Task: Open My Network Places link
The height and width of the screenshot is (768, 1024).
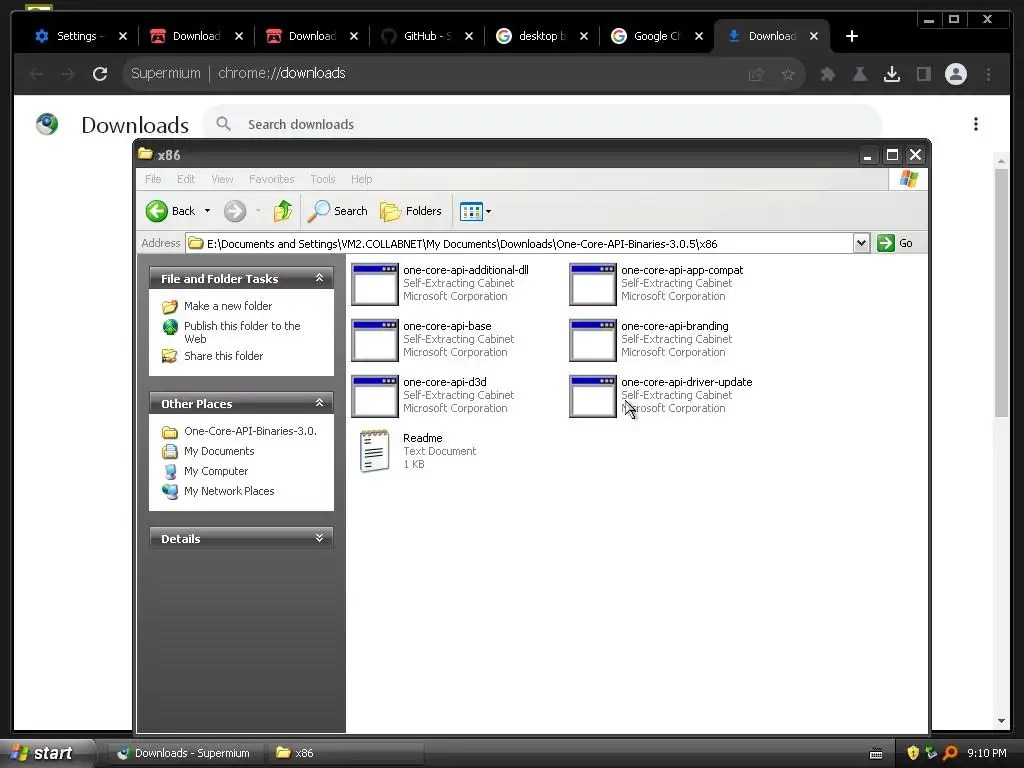Action: (x=229, y=491)
